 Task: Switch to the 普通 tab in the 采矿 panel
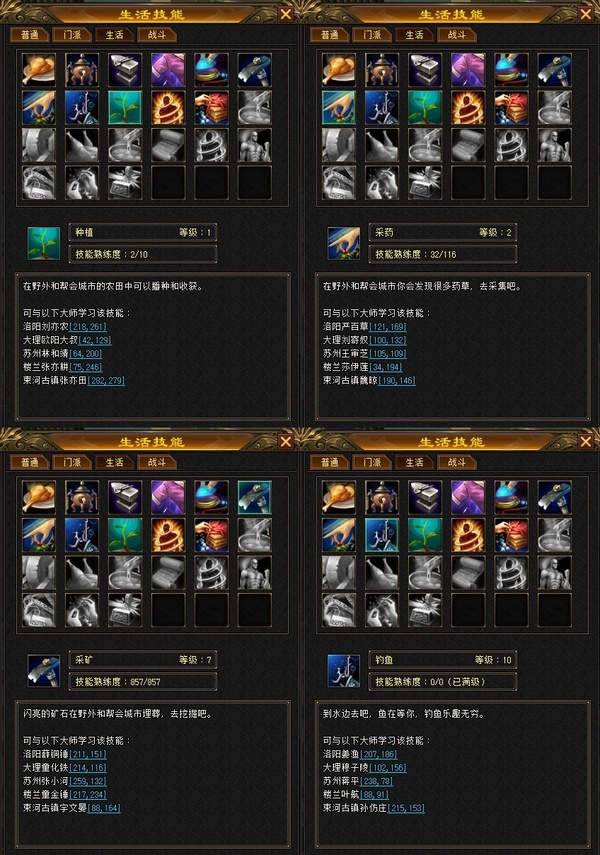pos(30,462)
